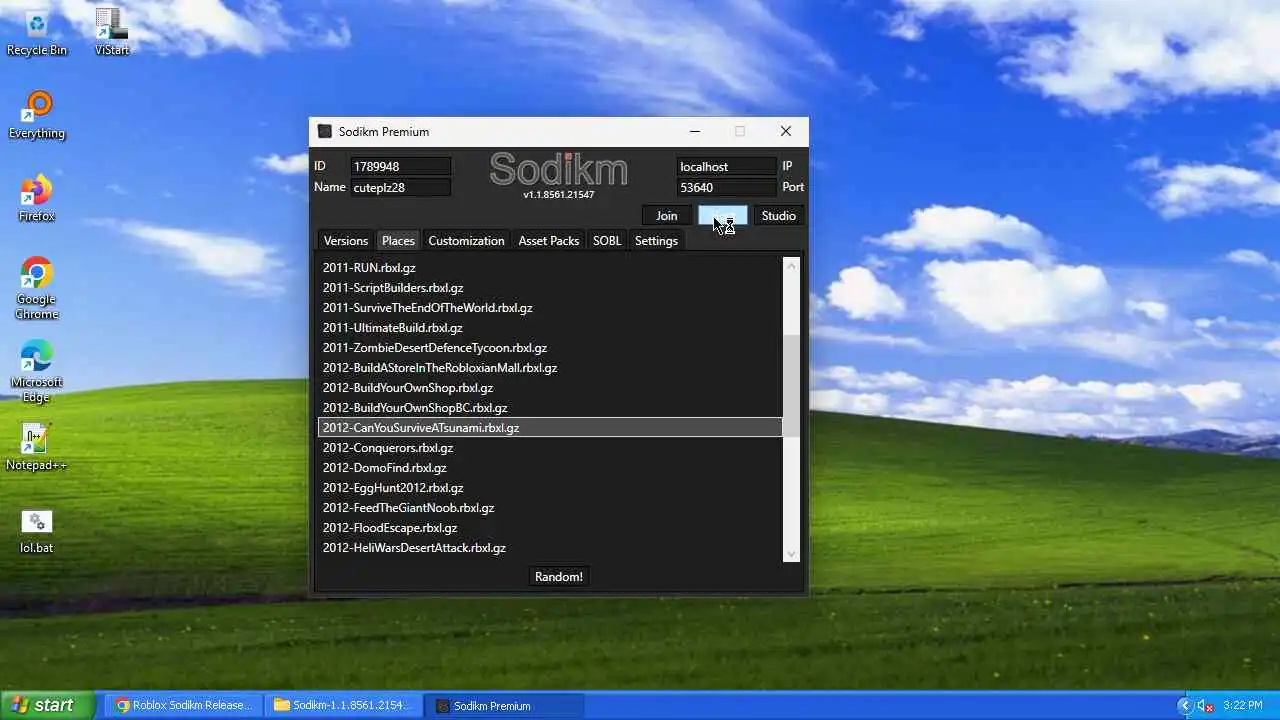Switch to the Customization tab
The width and height of the screenshot is (1280, 720).
pos(466,241)
